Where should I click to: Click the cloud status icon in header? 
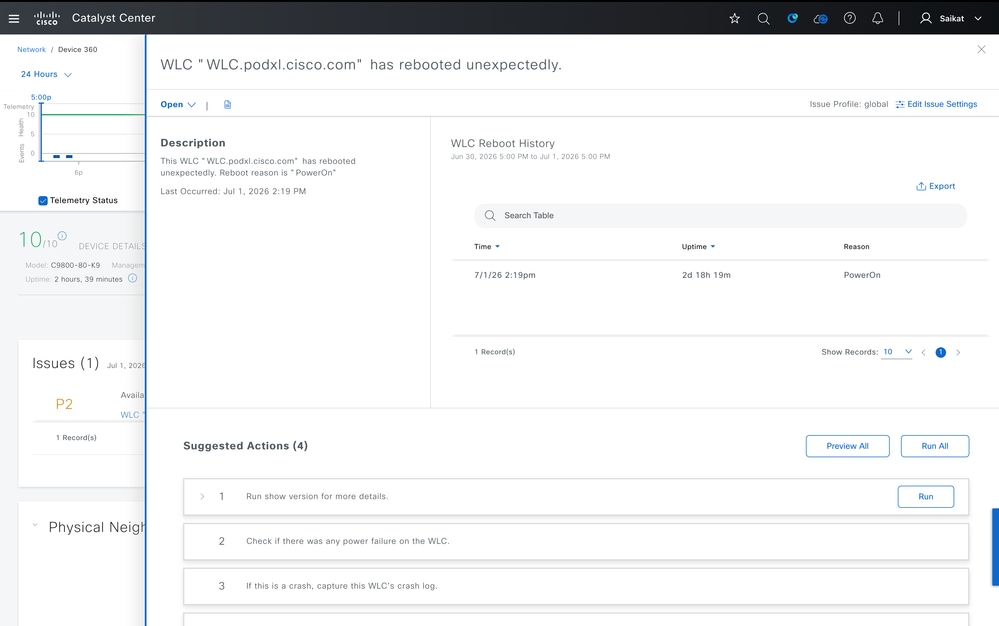tap(821, 18)
